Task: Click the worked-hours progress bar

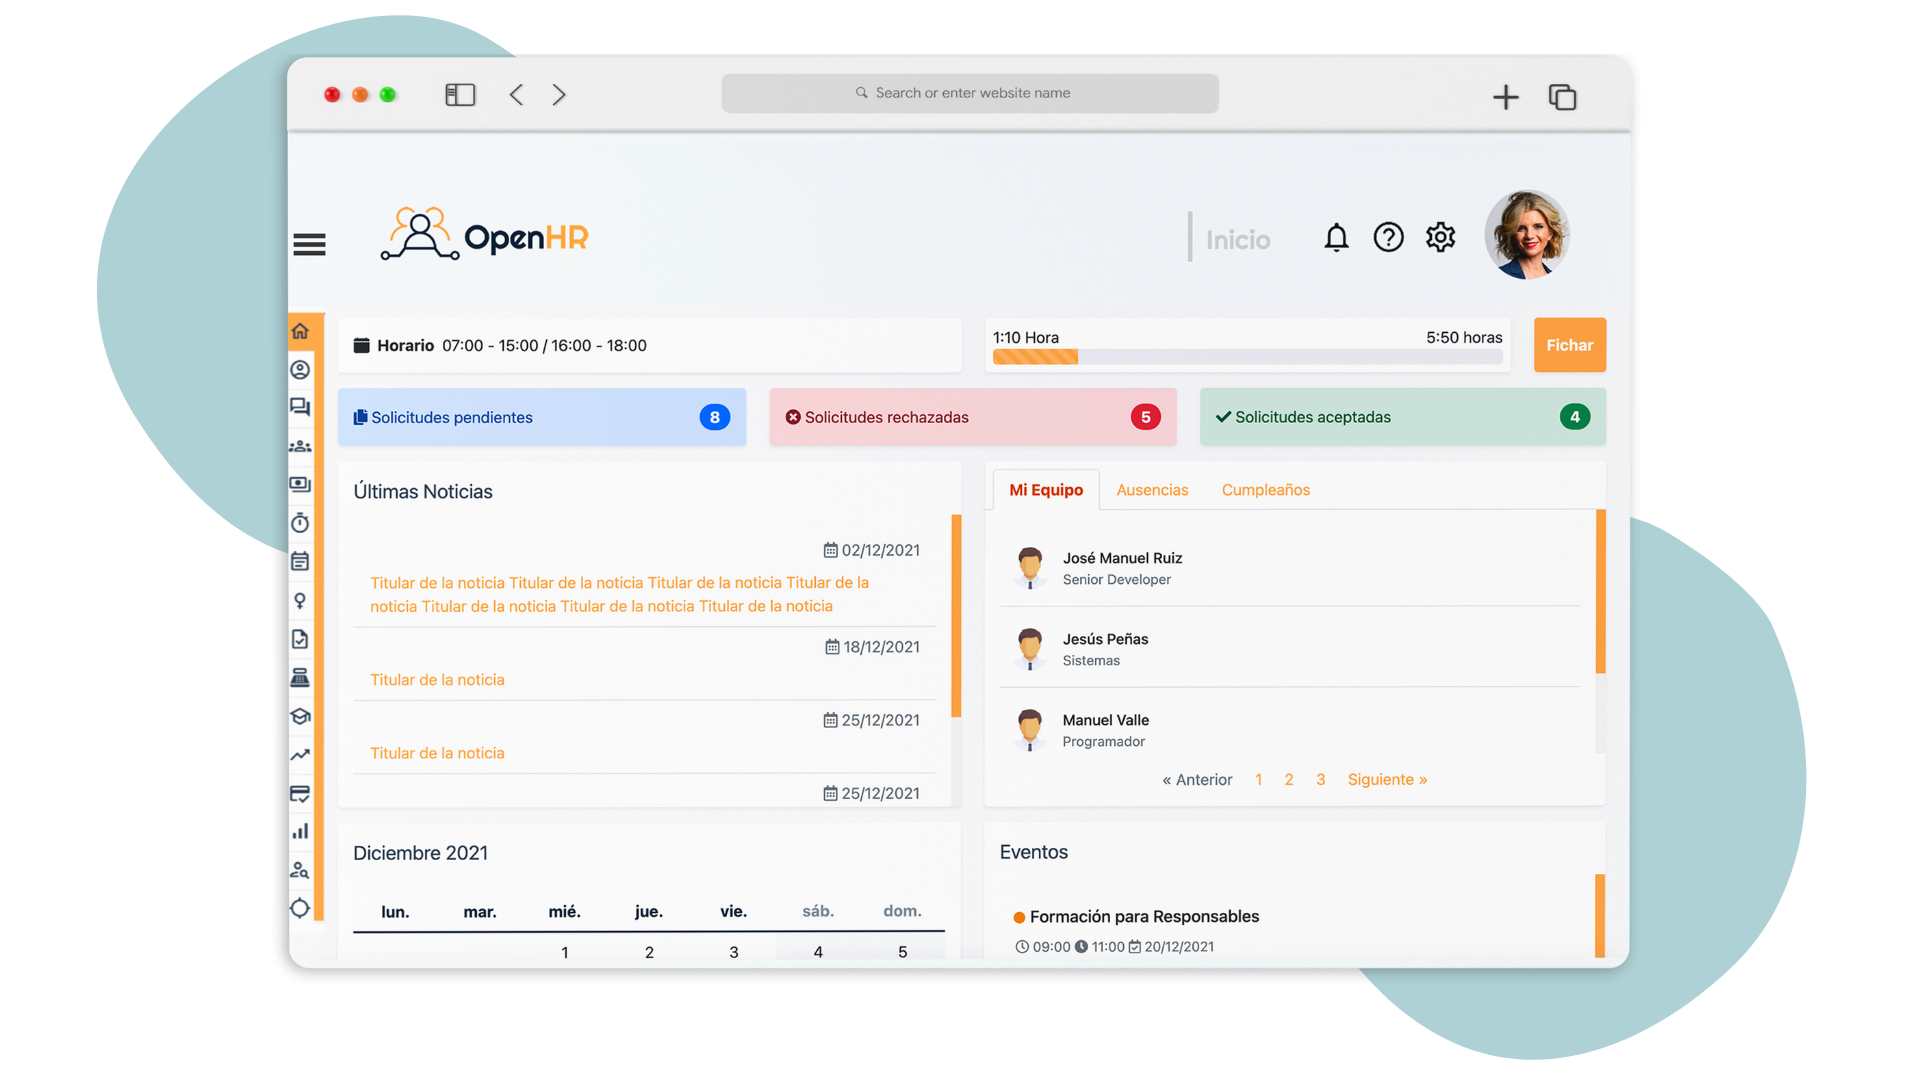Action: [1247, 356]
